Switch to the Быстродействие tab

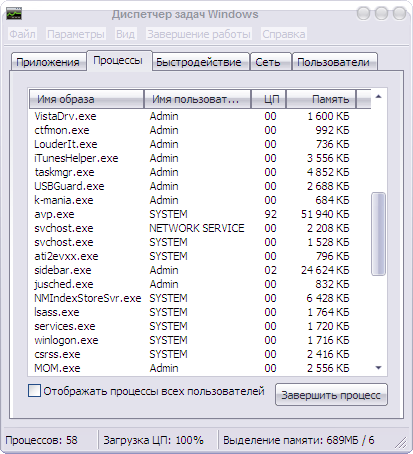click(200, 62)
